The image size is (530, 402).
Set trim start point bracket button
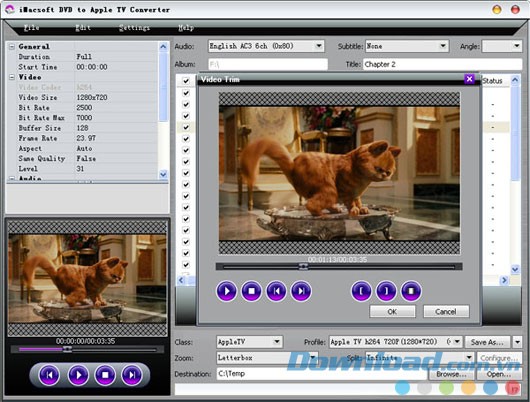pyautogui.click(x=361, y=291)
